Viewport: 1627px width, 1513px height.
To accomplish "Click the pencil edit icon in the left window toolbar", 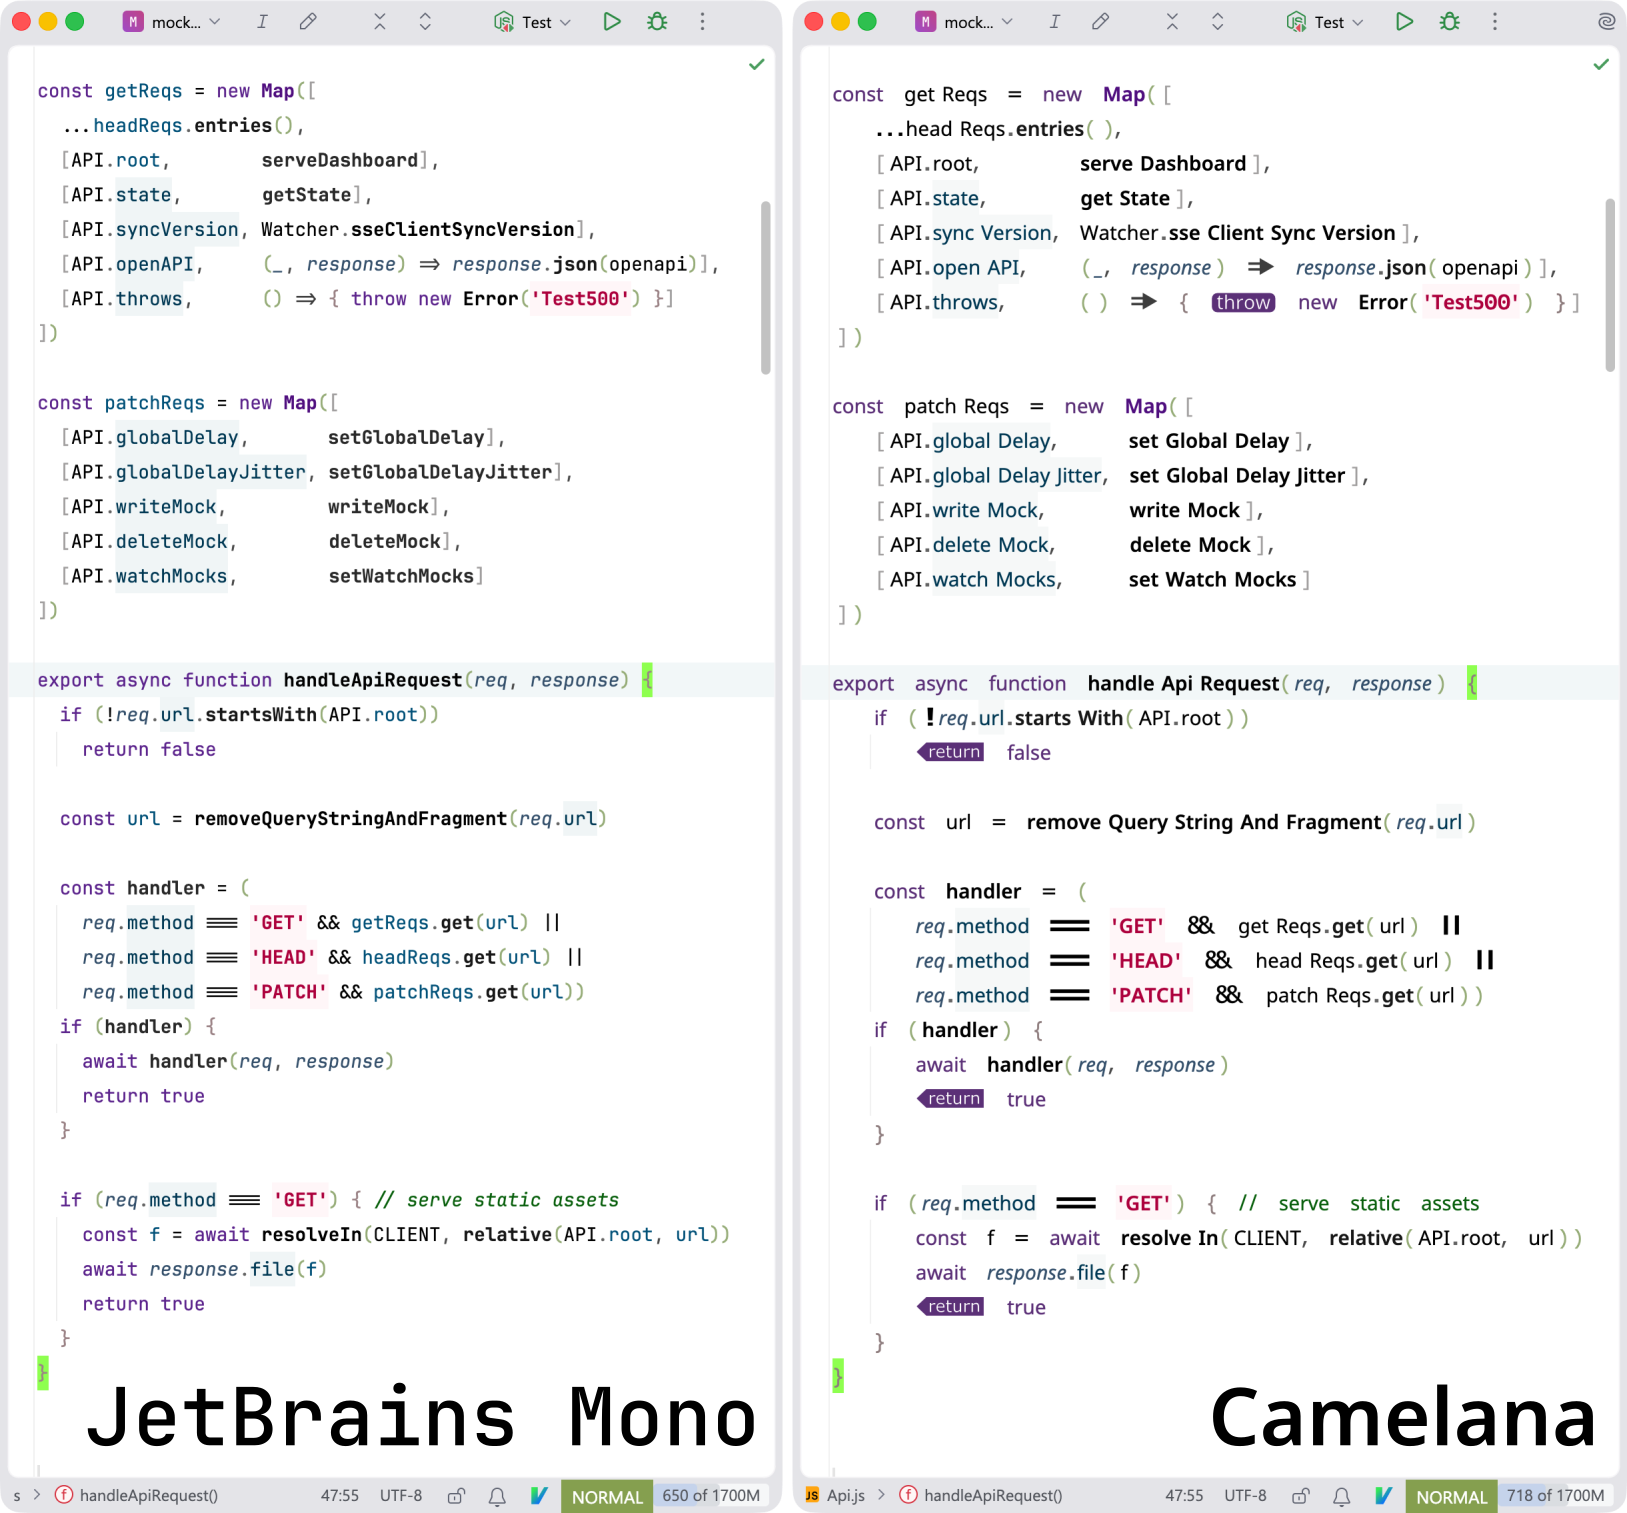I will [308, 22].
